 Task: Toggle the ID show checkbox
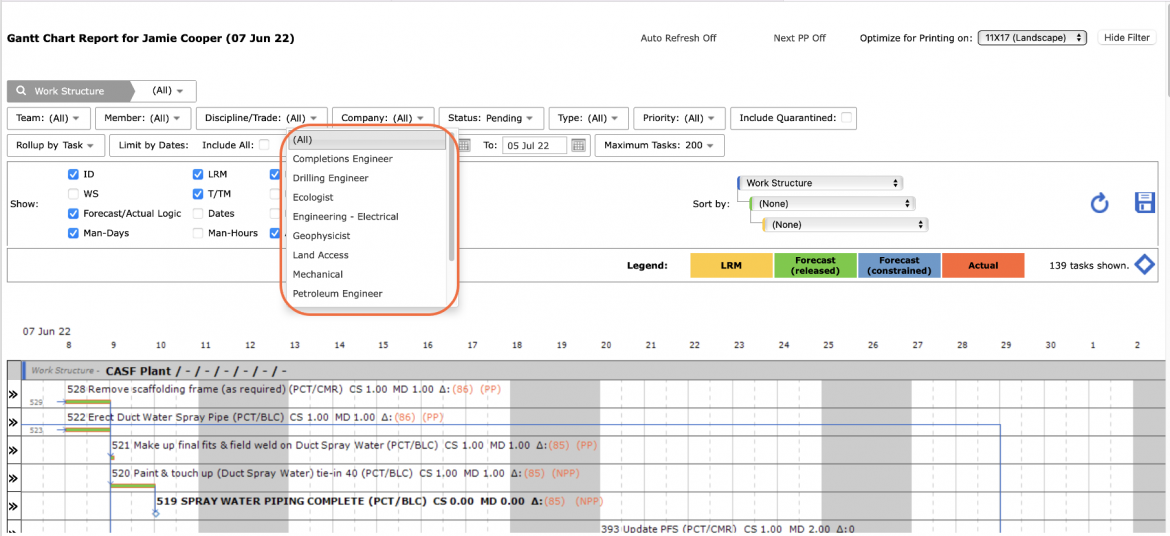click(x=73, y=174)
